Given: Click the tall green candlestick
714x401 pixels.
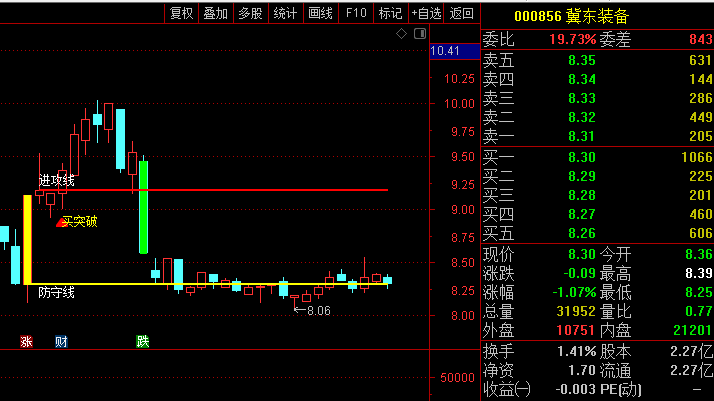Looking at the screenshot, I should 143,207.
